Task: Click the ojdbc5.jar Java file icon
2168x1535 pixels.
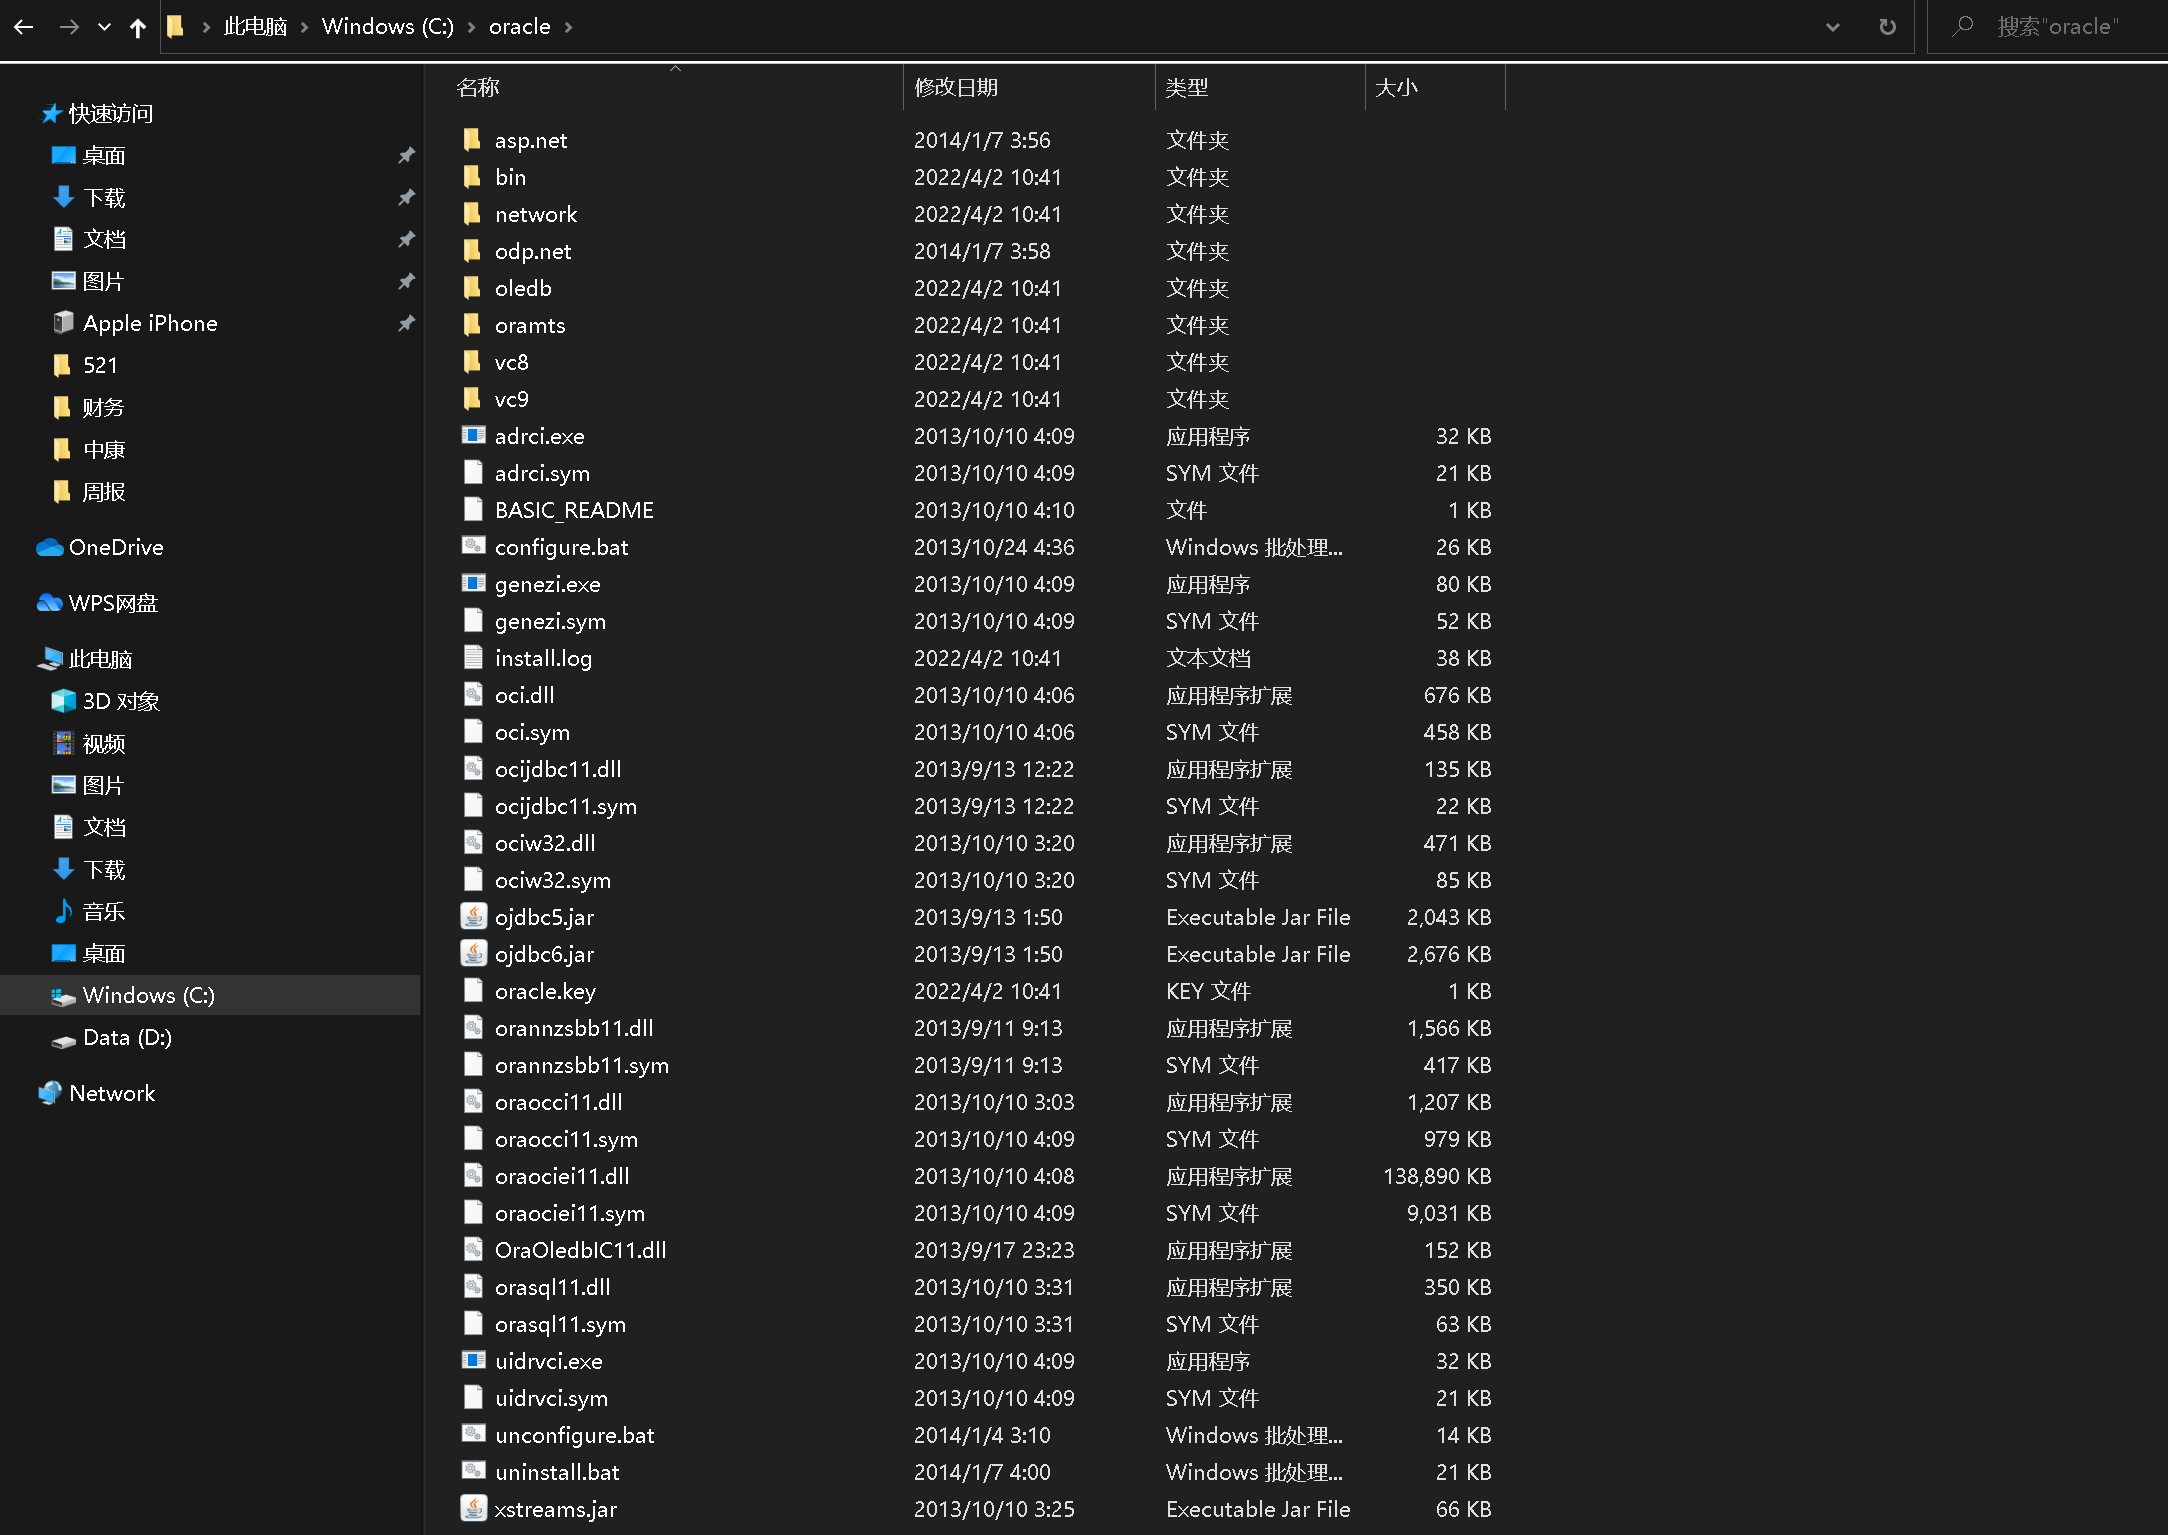Action: pyautogui.click(x=473, y=917)
